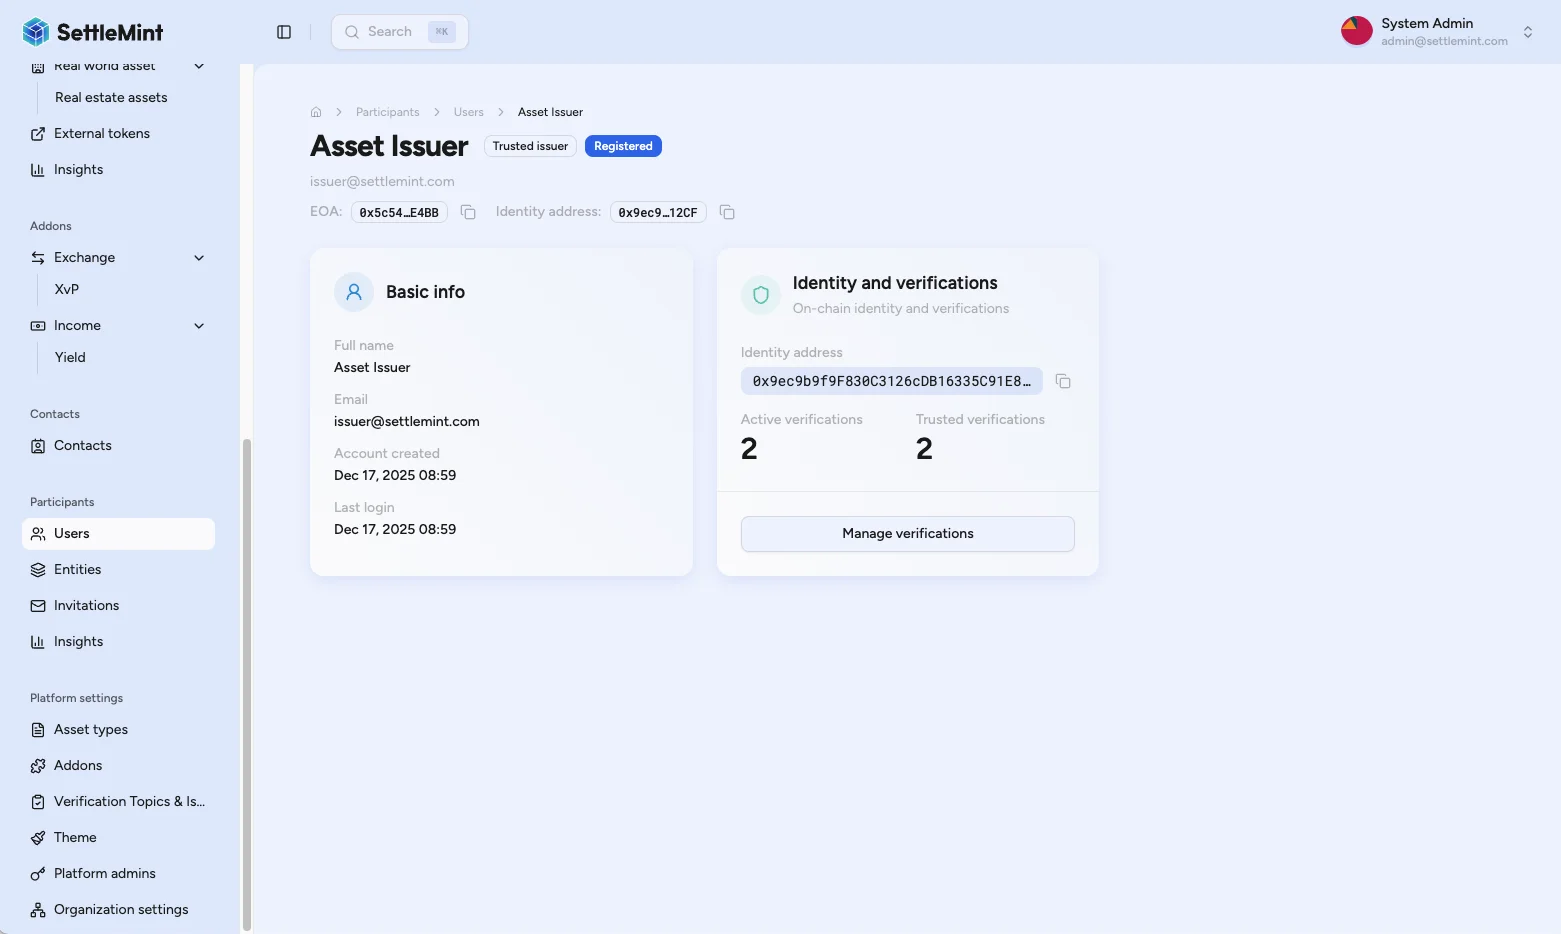Open Verification Topics & Issuers settings
This screenshot has width=1561, height=934.
(128, 801)
